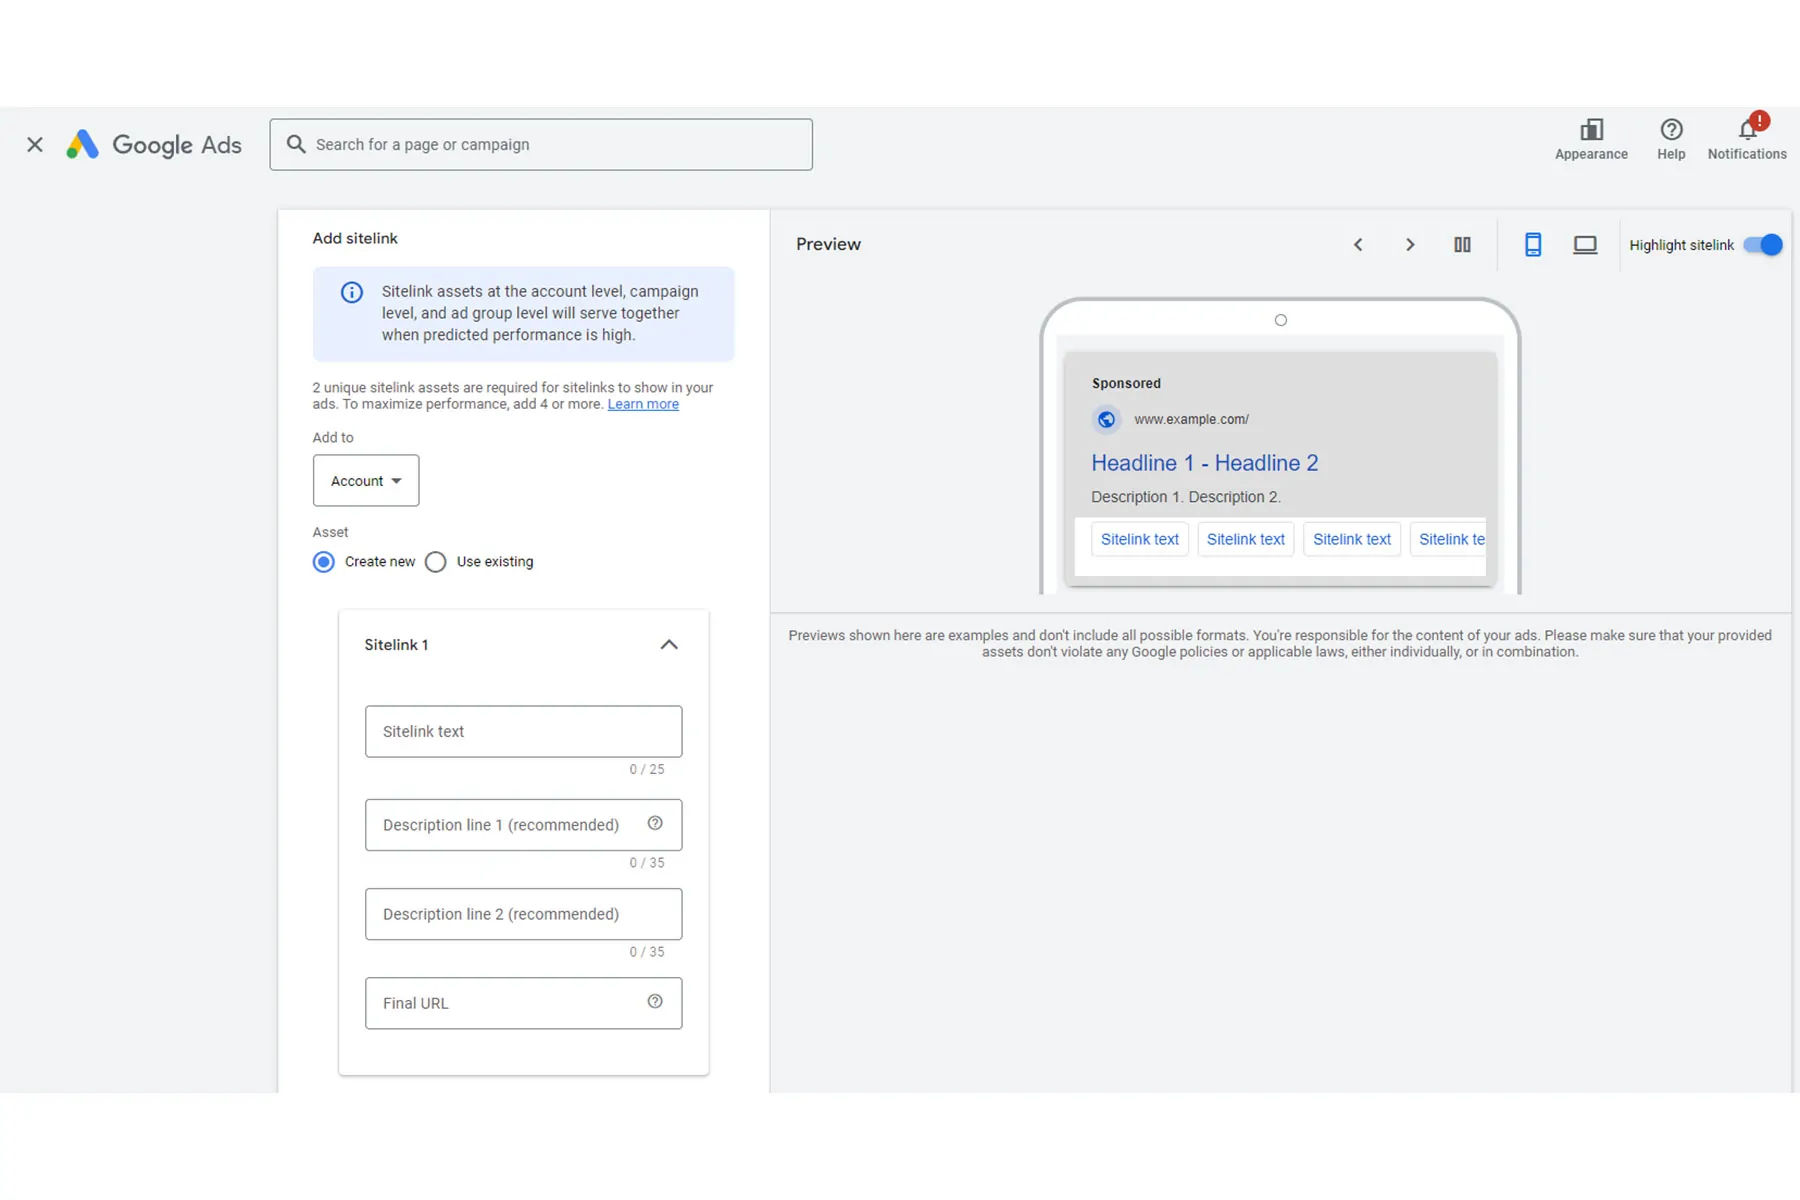Click the Headline 1 - Headline 2 preview link
Screen dimensions: 1800x1200
[x=1204, y=463]
